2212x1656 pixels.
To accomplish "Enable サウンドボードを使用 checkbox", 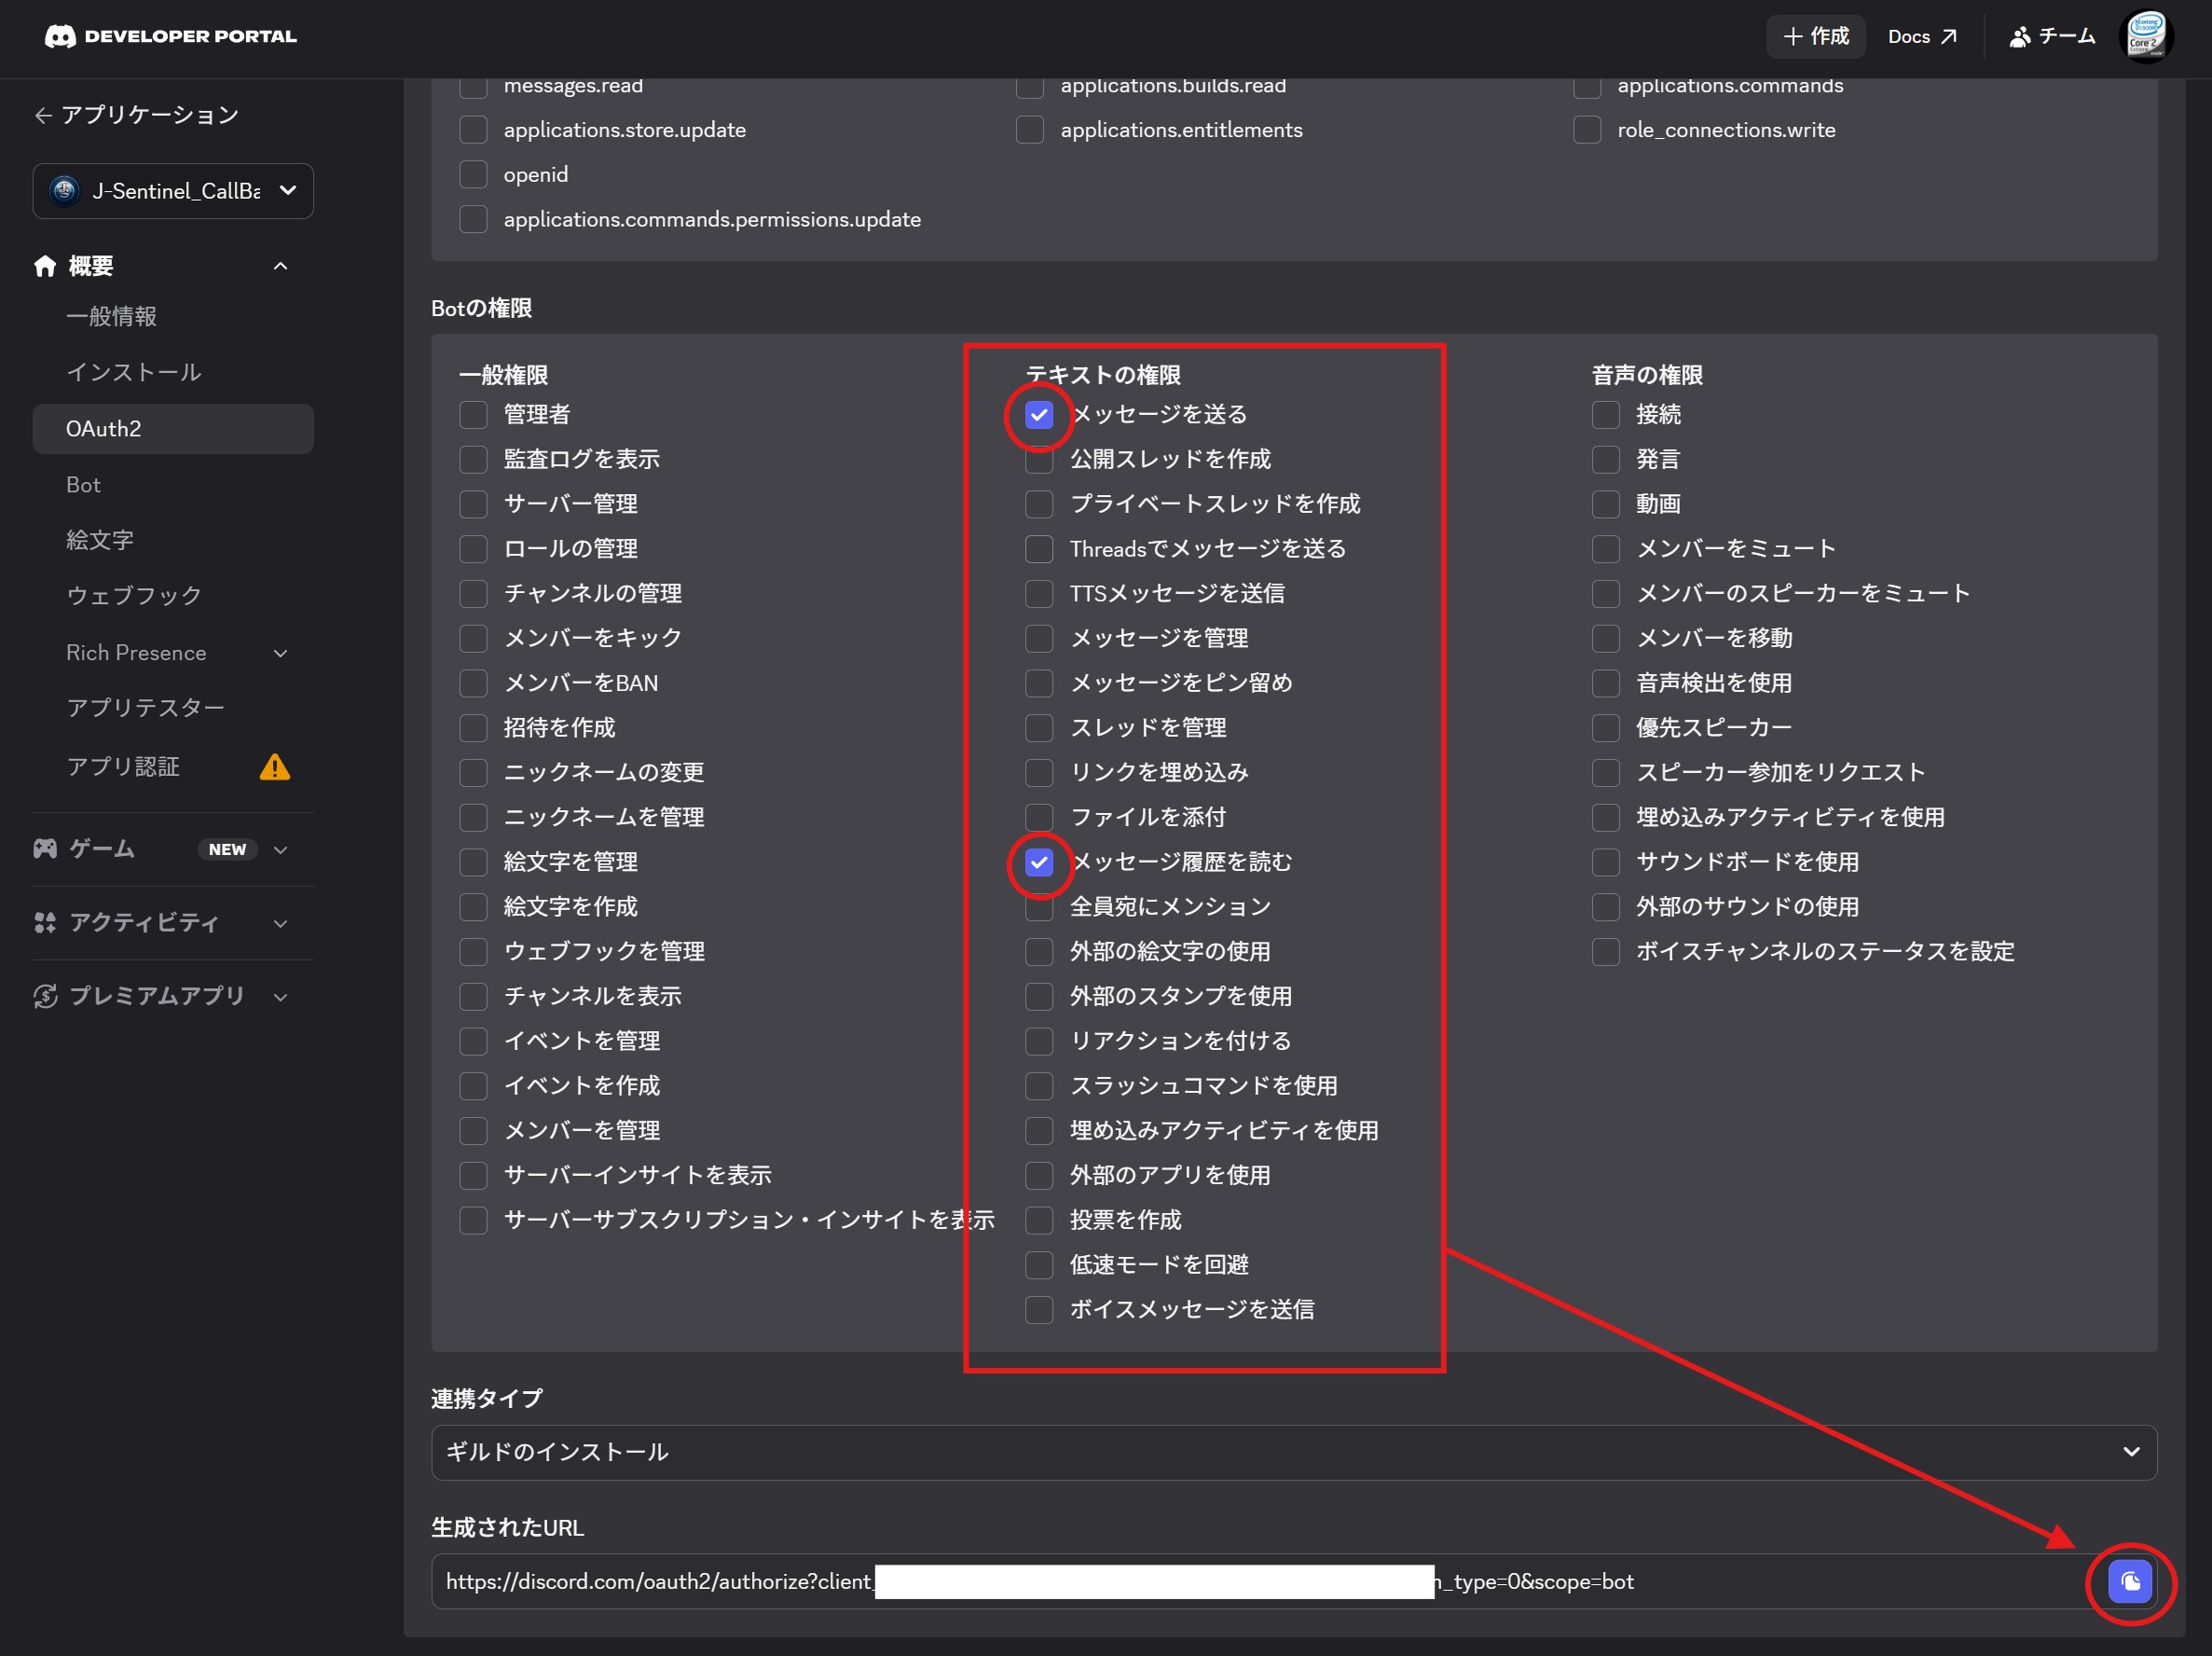I will [x=1605, y=862].
